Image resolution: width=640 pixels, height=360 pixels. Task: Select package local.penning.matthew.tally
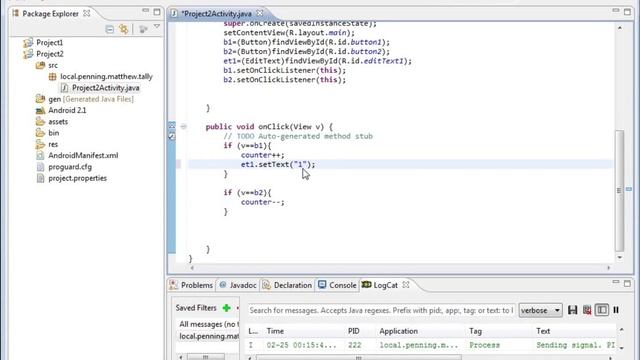(106, 76)
